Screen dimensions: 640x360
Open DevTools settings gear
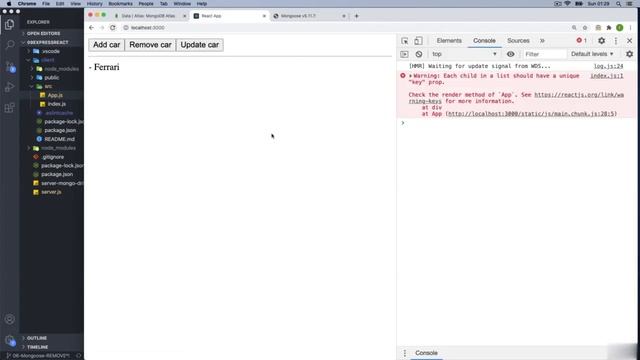pos(601,41)
